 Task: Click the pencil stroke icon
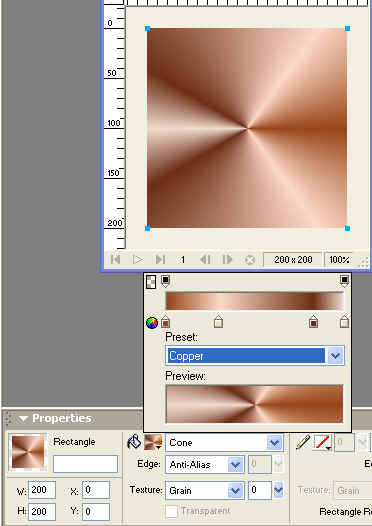tap(303, 442)
